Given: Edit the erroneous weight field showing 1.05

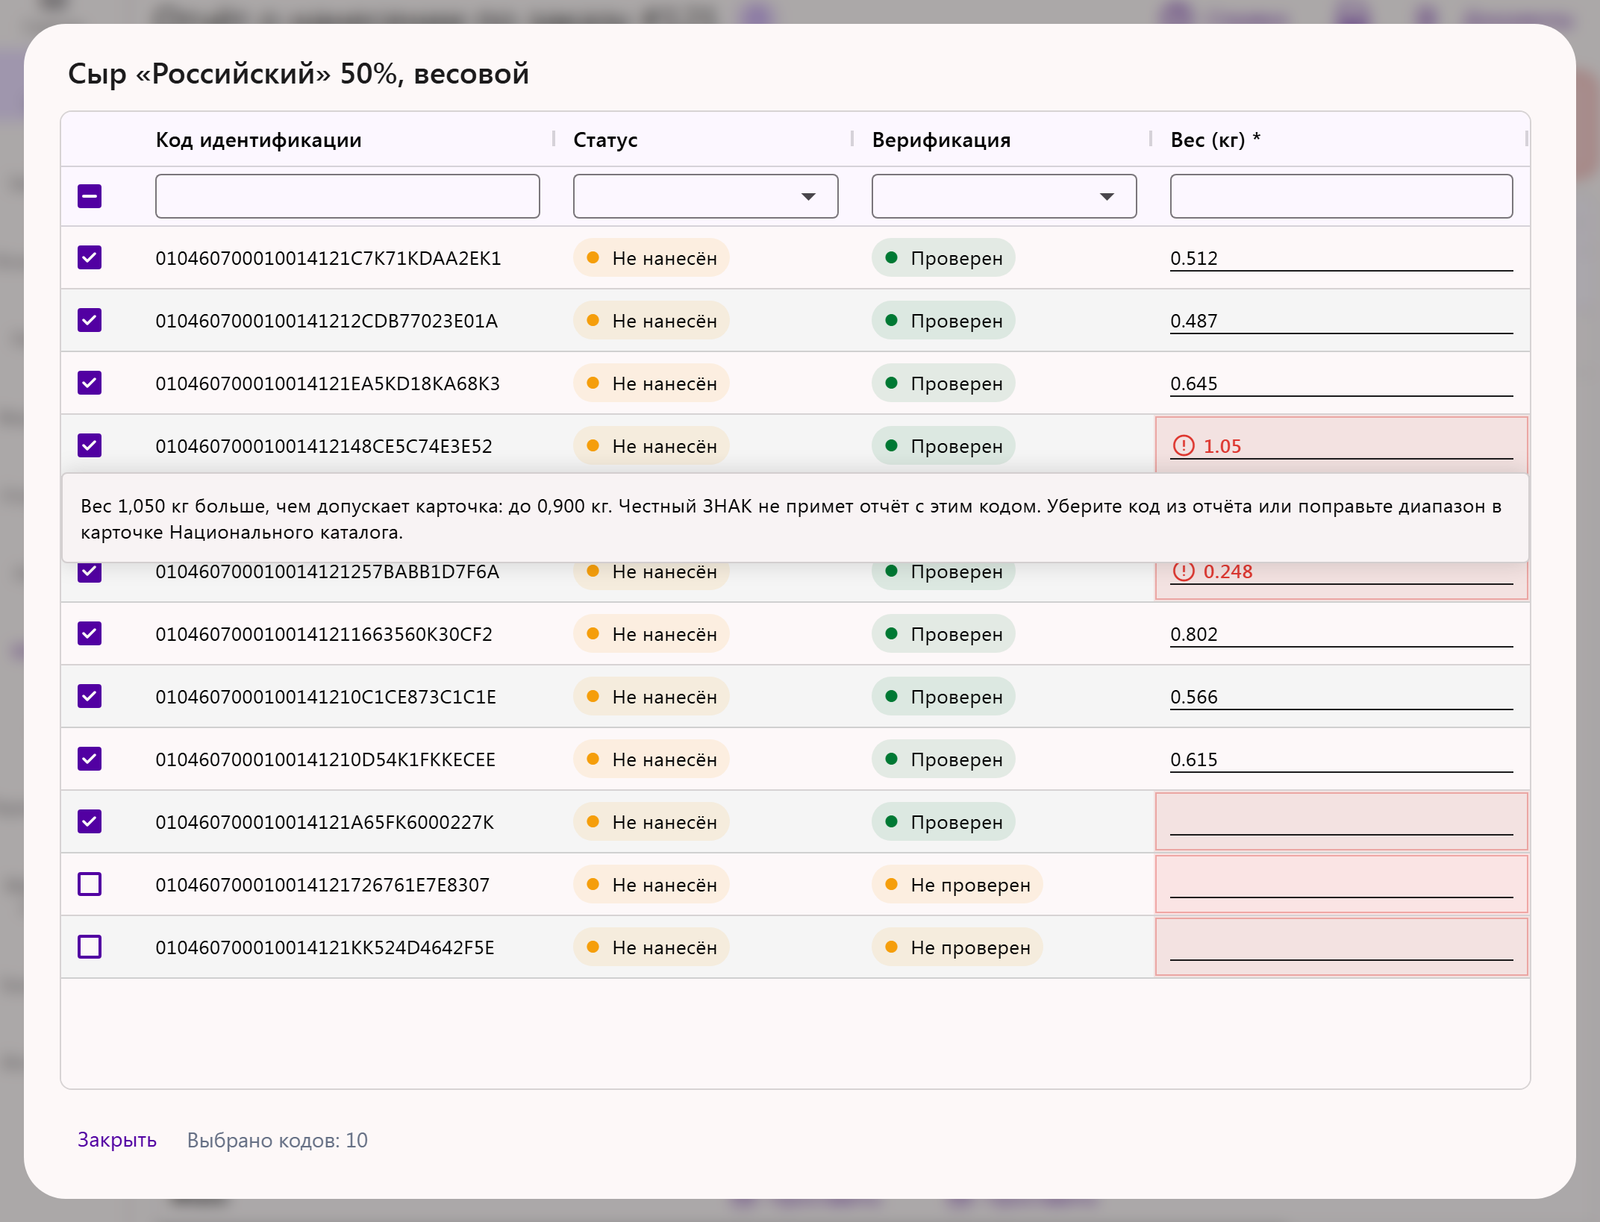Looking at the screenshot, I should 1341,445.
